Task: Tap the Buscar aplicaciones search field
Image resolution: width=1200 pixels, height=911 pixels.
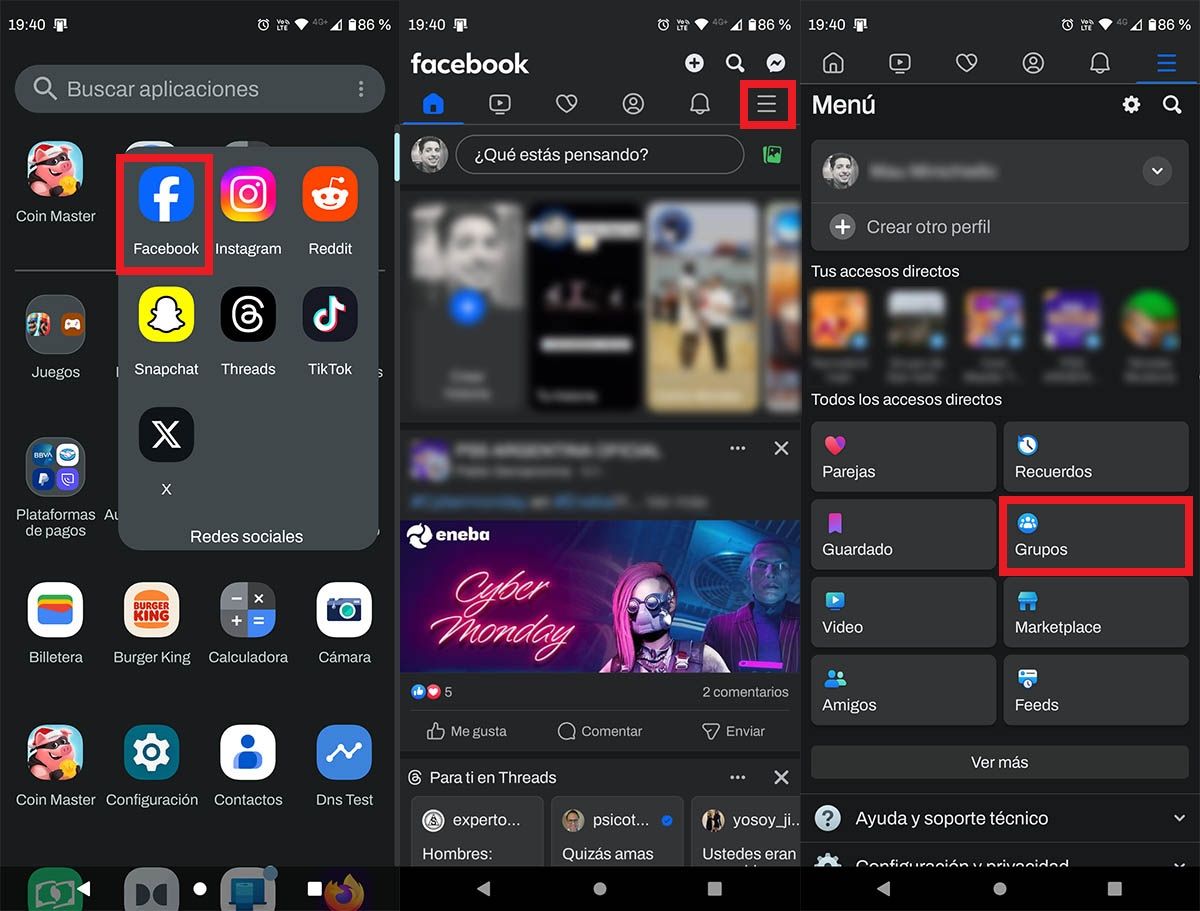Action: [200, 89]
